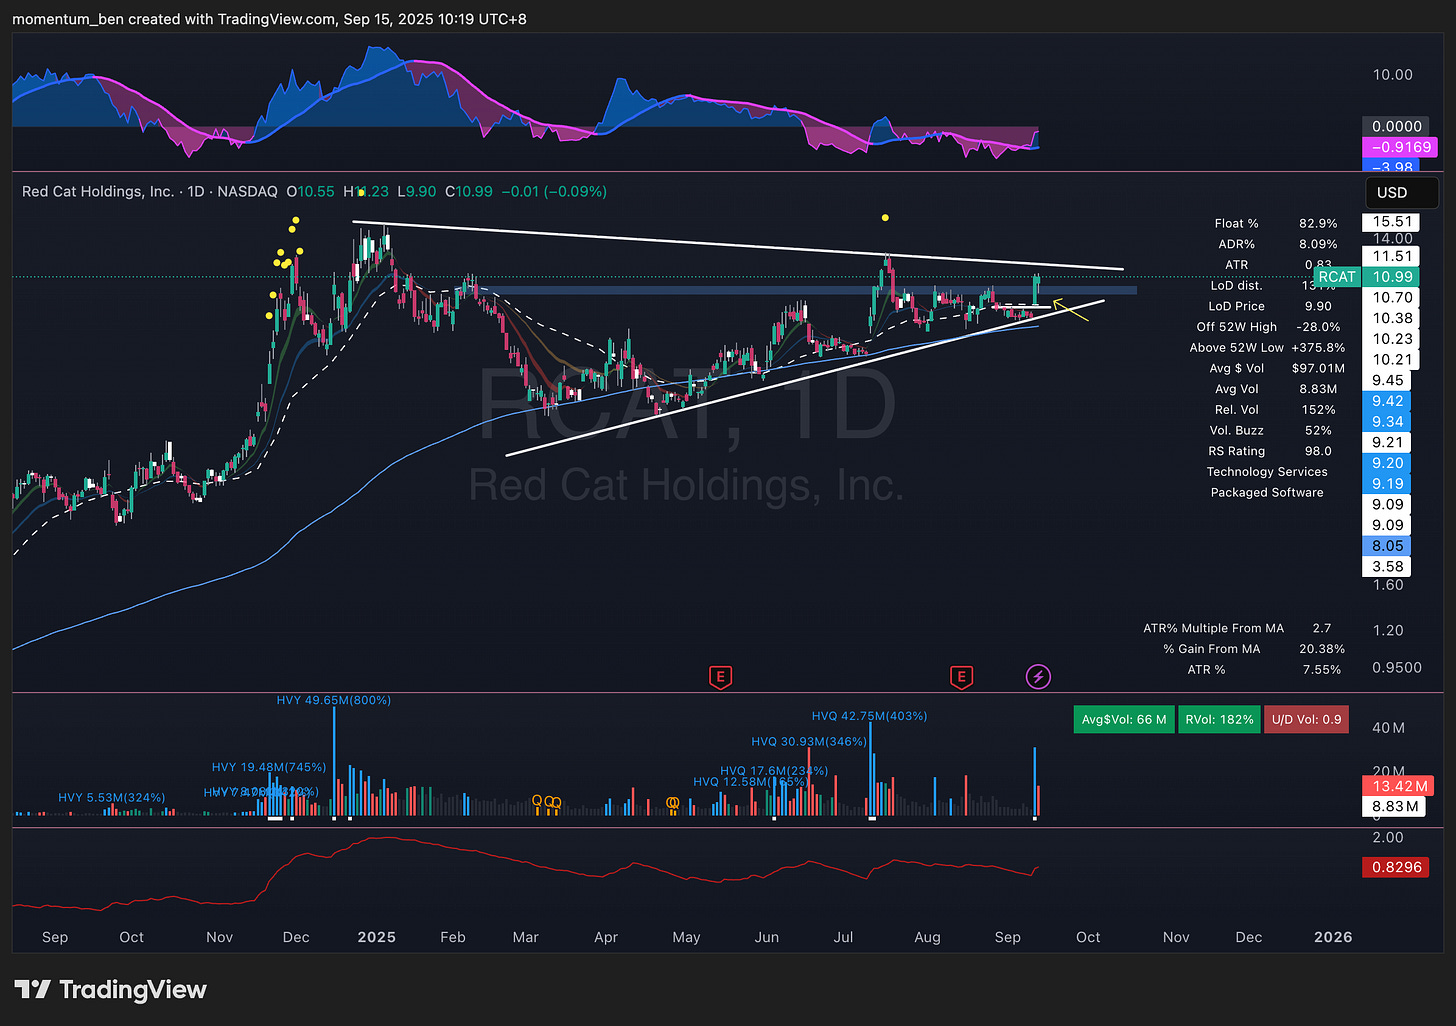Click the Packaged Software industry label
Screen dimensions: 1456x1026
pos(1267,492)
